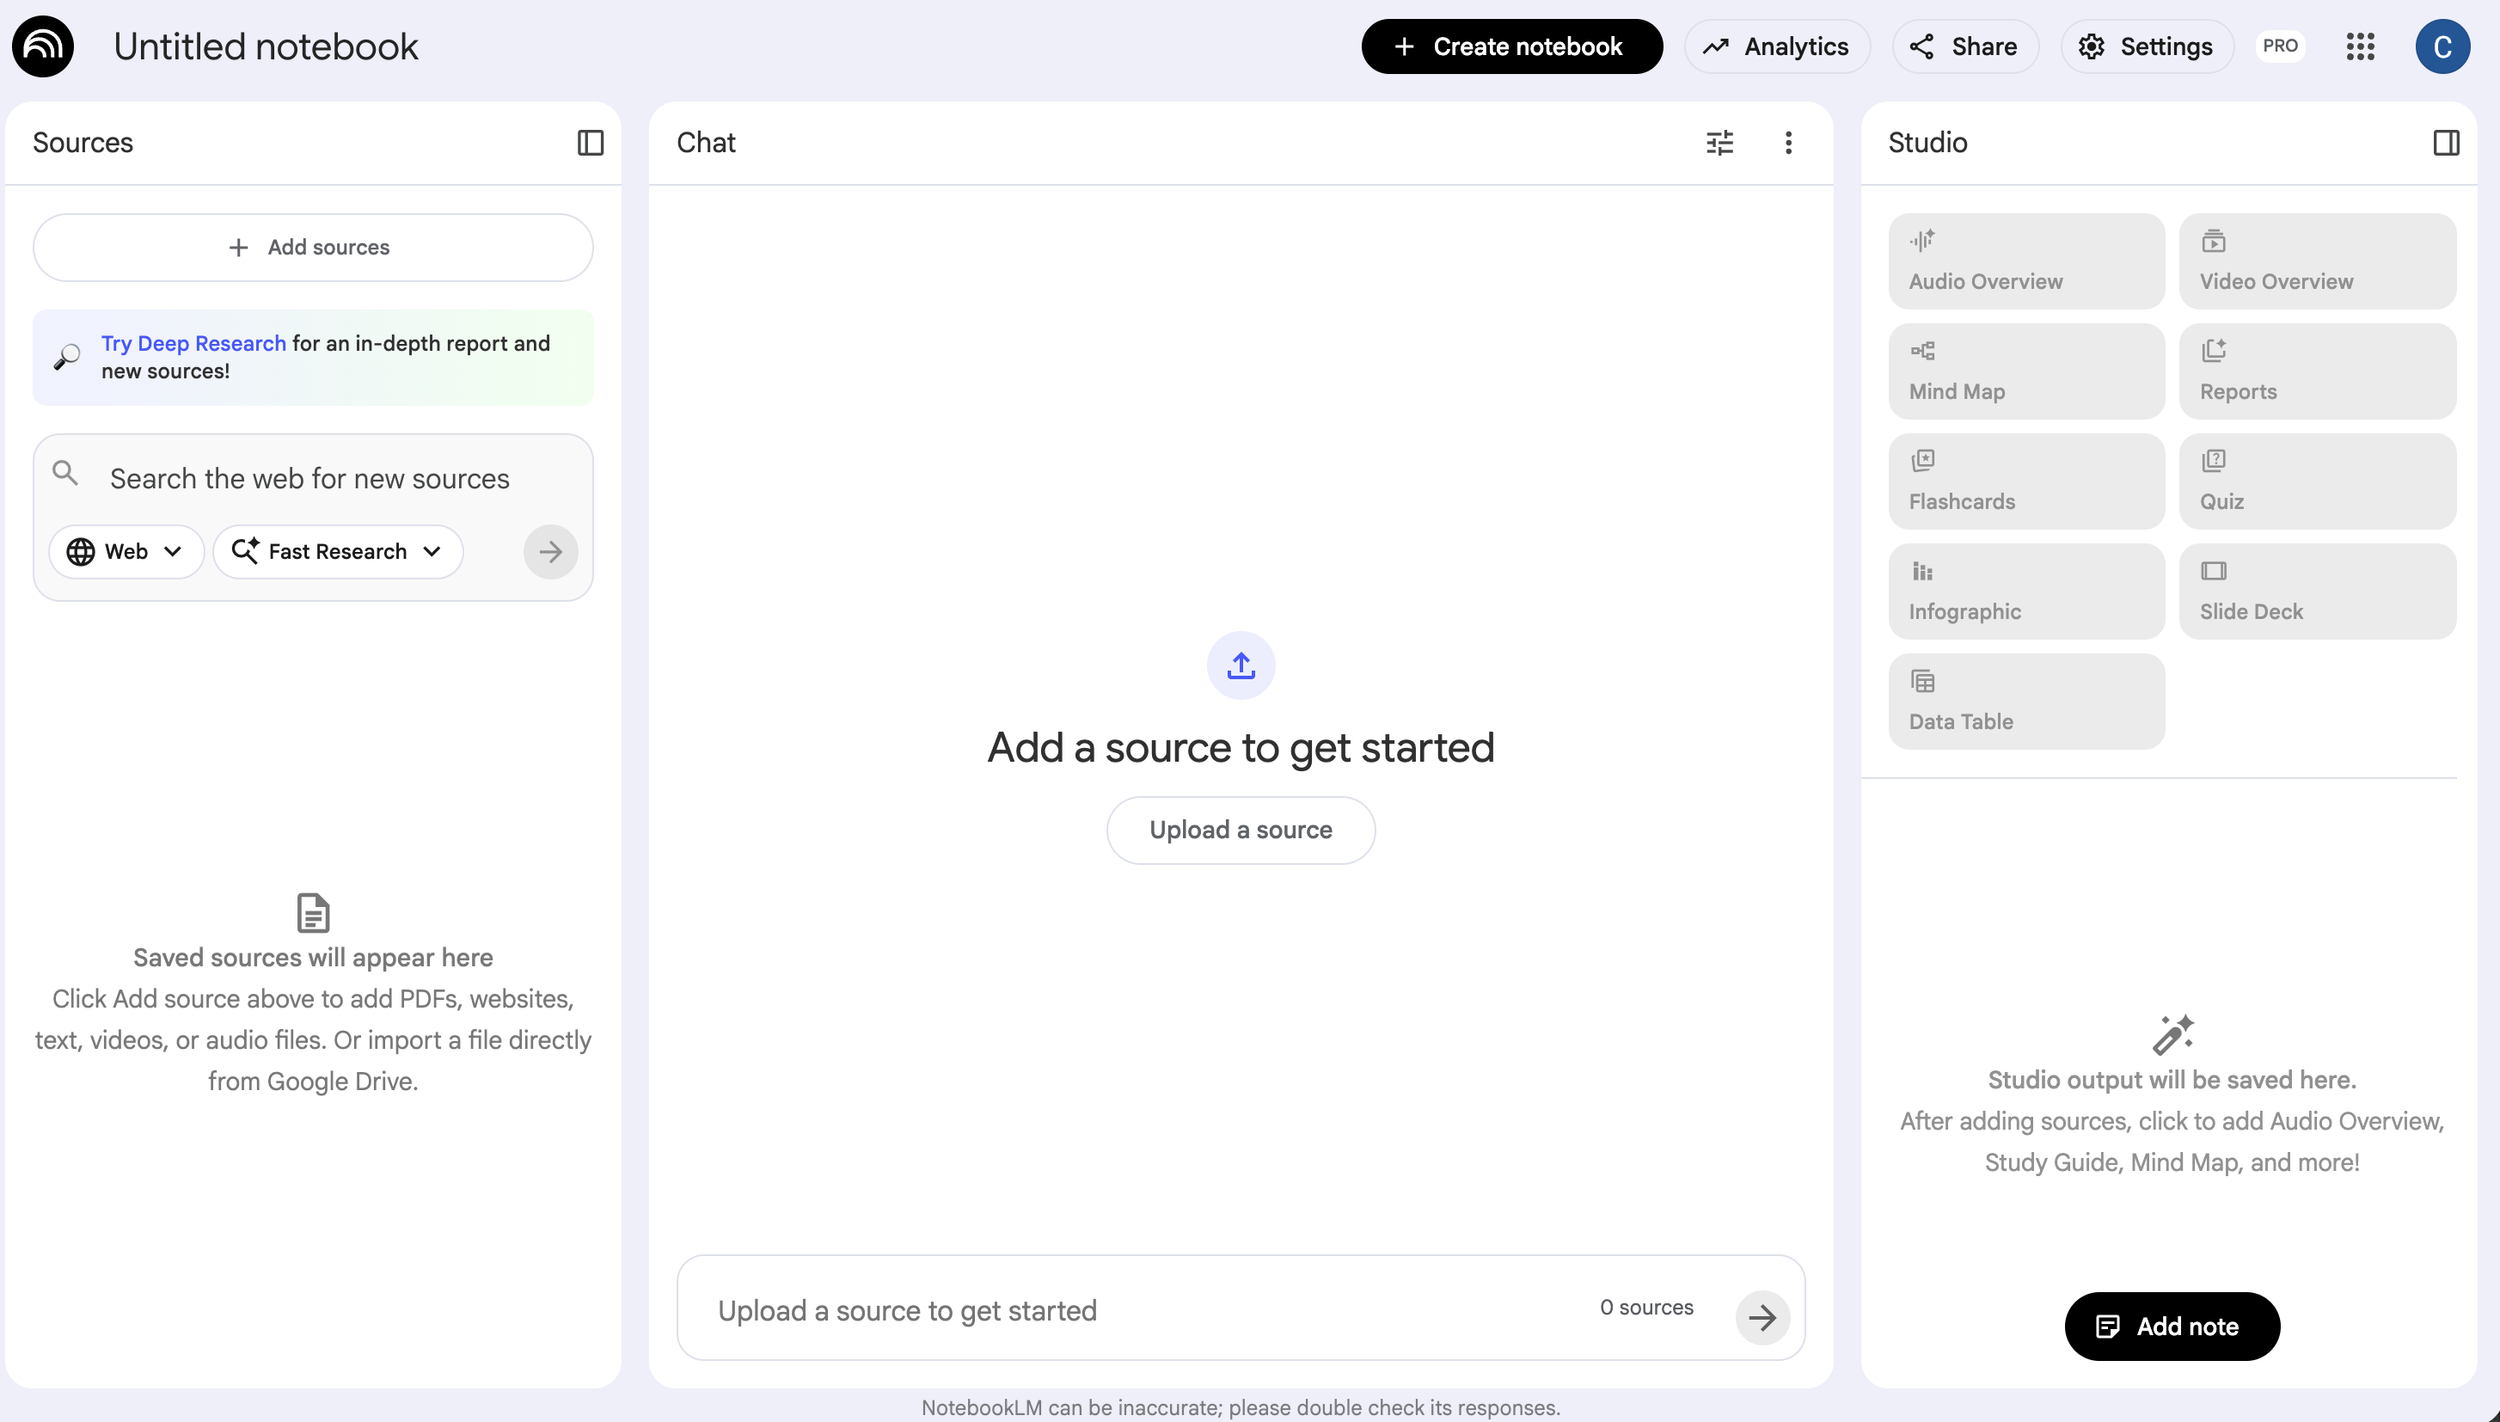Click the blue upload arrow icon

[1240, 665]
